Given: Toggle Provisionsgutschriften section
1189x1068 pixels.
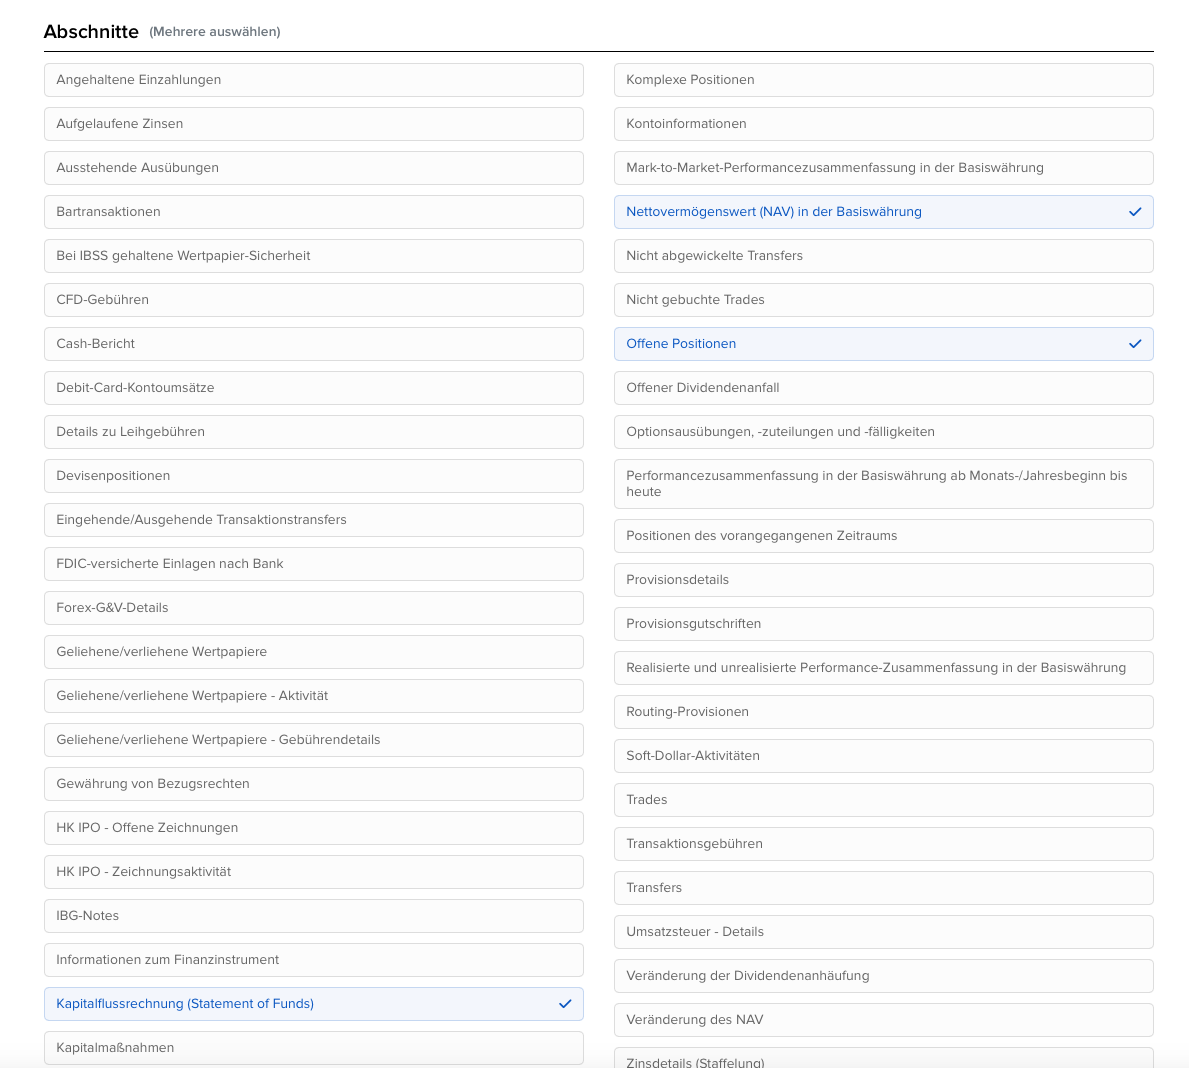Looking at the screenshot, I should click(883, 624).
